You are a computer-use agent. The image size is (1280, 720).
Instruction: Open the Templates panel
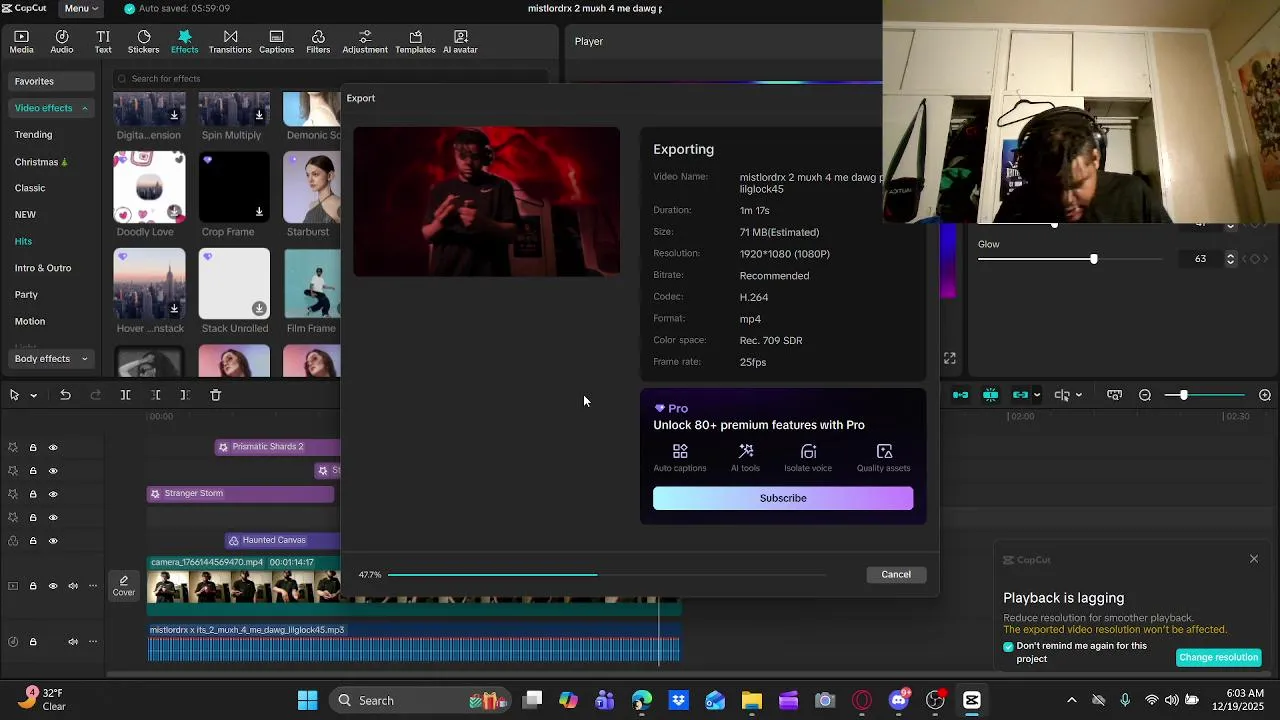point(415,42)
